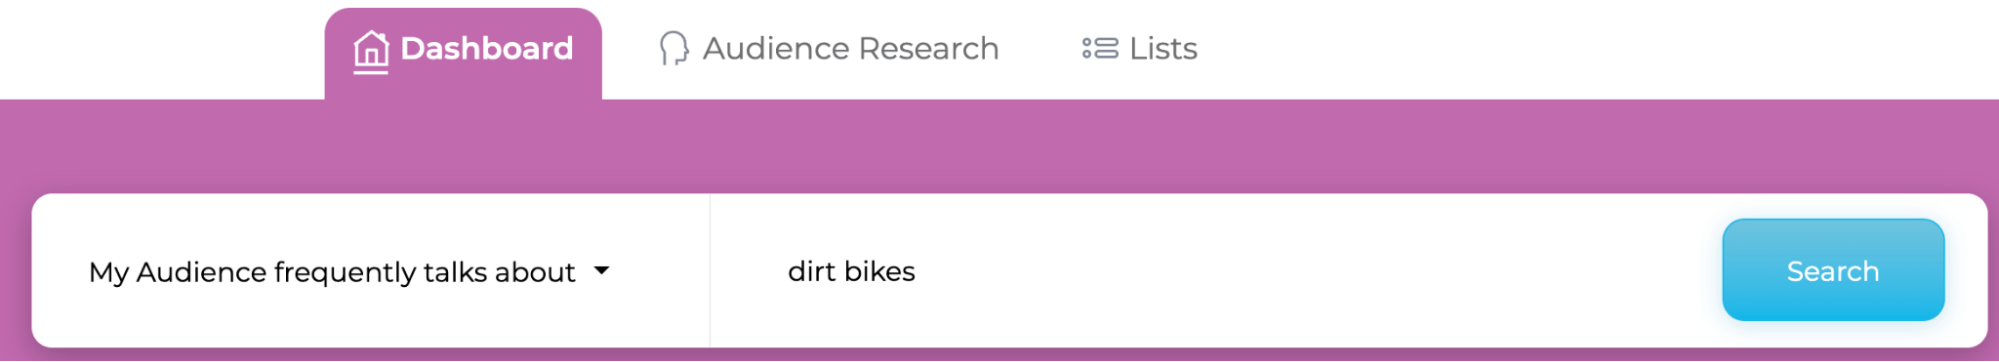Open 'My Audience frequently talks about' dropdown
The height and width of the screenshot is (362, 1999).
(x=371, y=271)
